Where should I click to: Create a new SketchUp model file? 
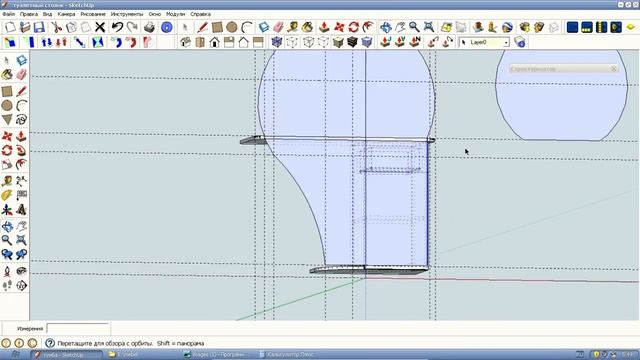(x=10, y=27)
